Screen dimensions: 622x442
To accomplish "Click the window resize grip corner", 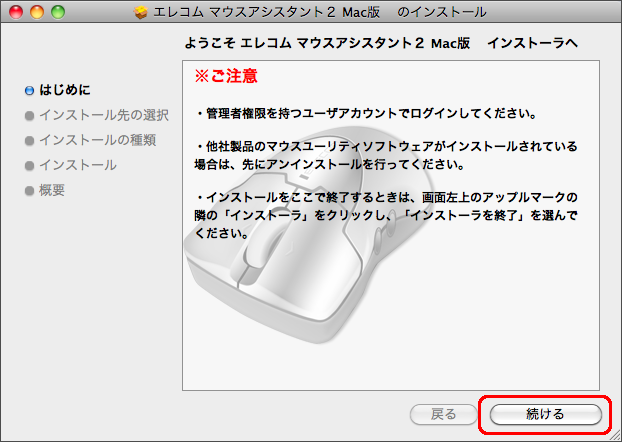I will (615, 436).
